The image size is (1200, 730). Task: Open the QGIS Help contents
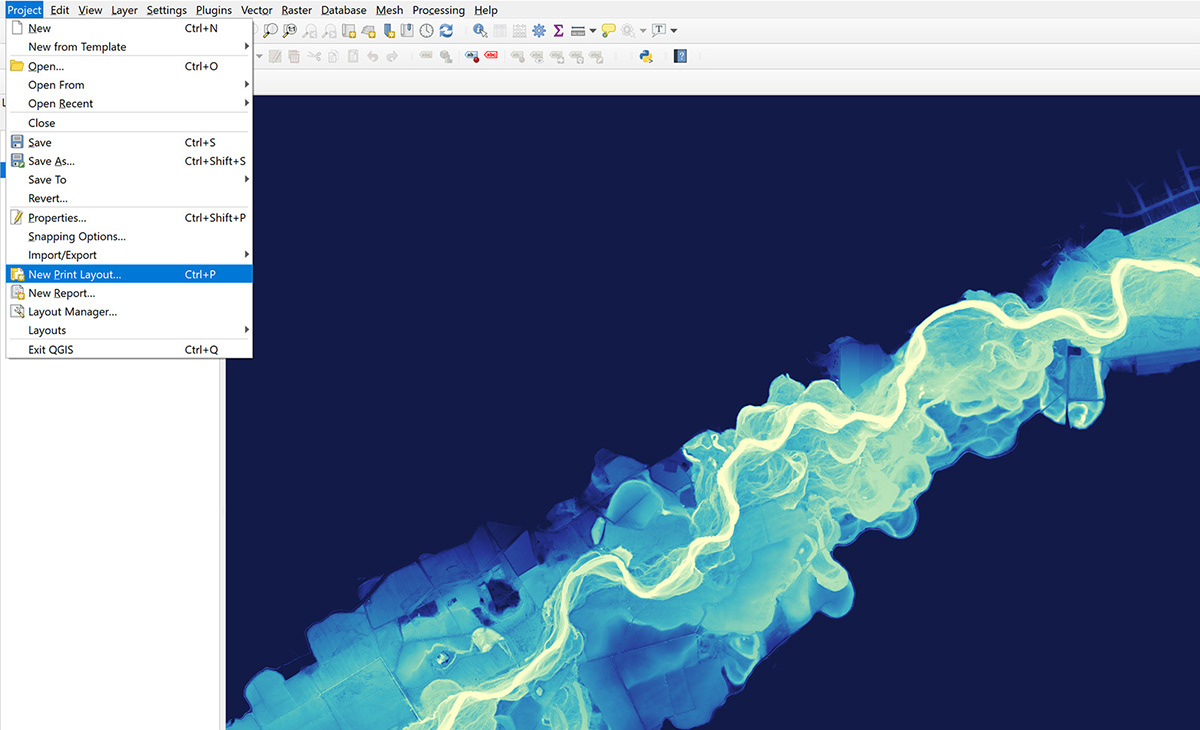click(x=681, y=56)
